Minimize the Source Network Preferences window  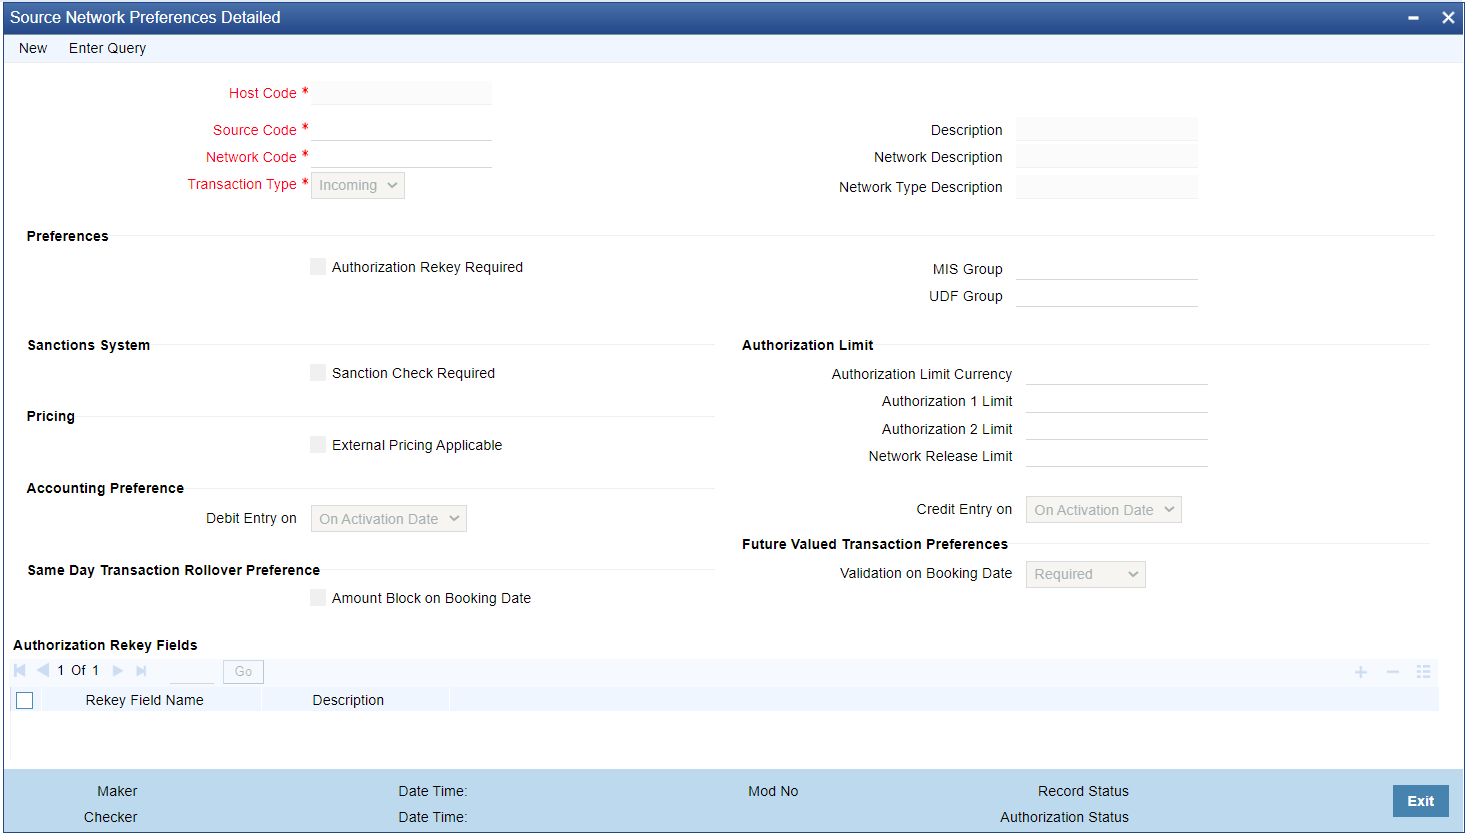1414,18
